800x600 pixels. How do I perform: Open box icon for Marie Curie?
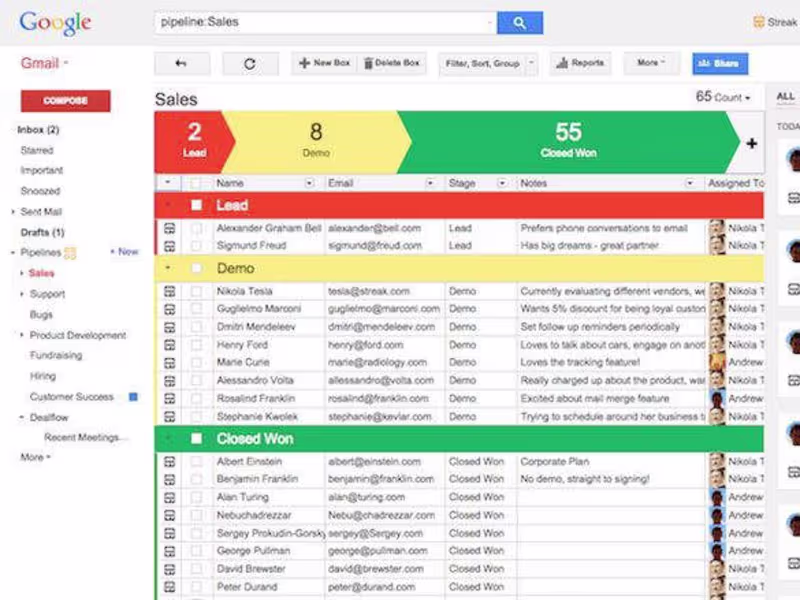tap(169, 363)
